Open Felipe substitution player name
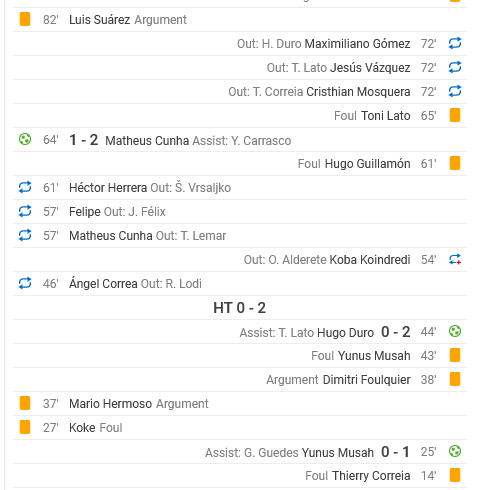This screenshot has width=482, height=490. pos(85,212)
